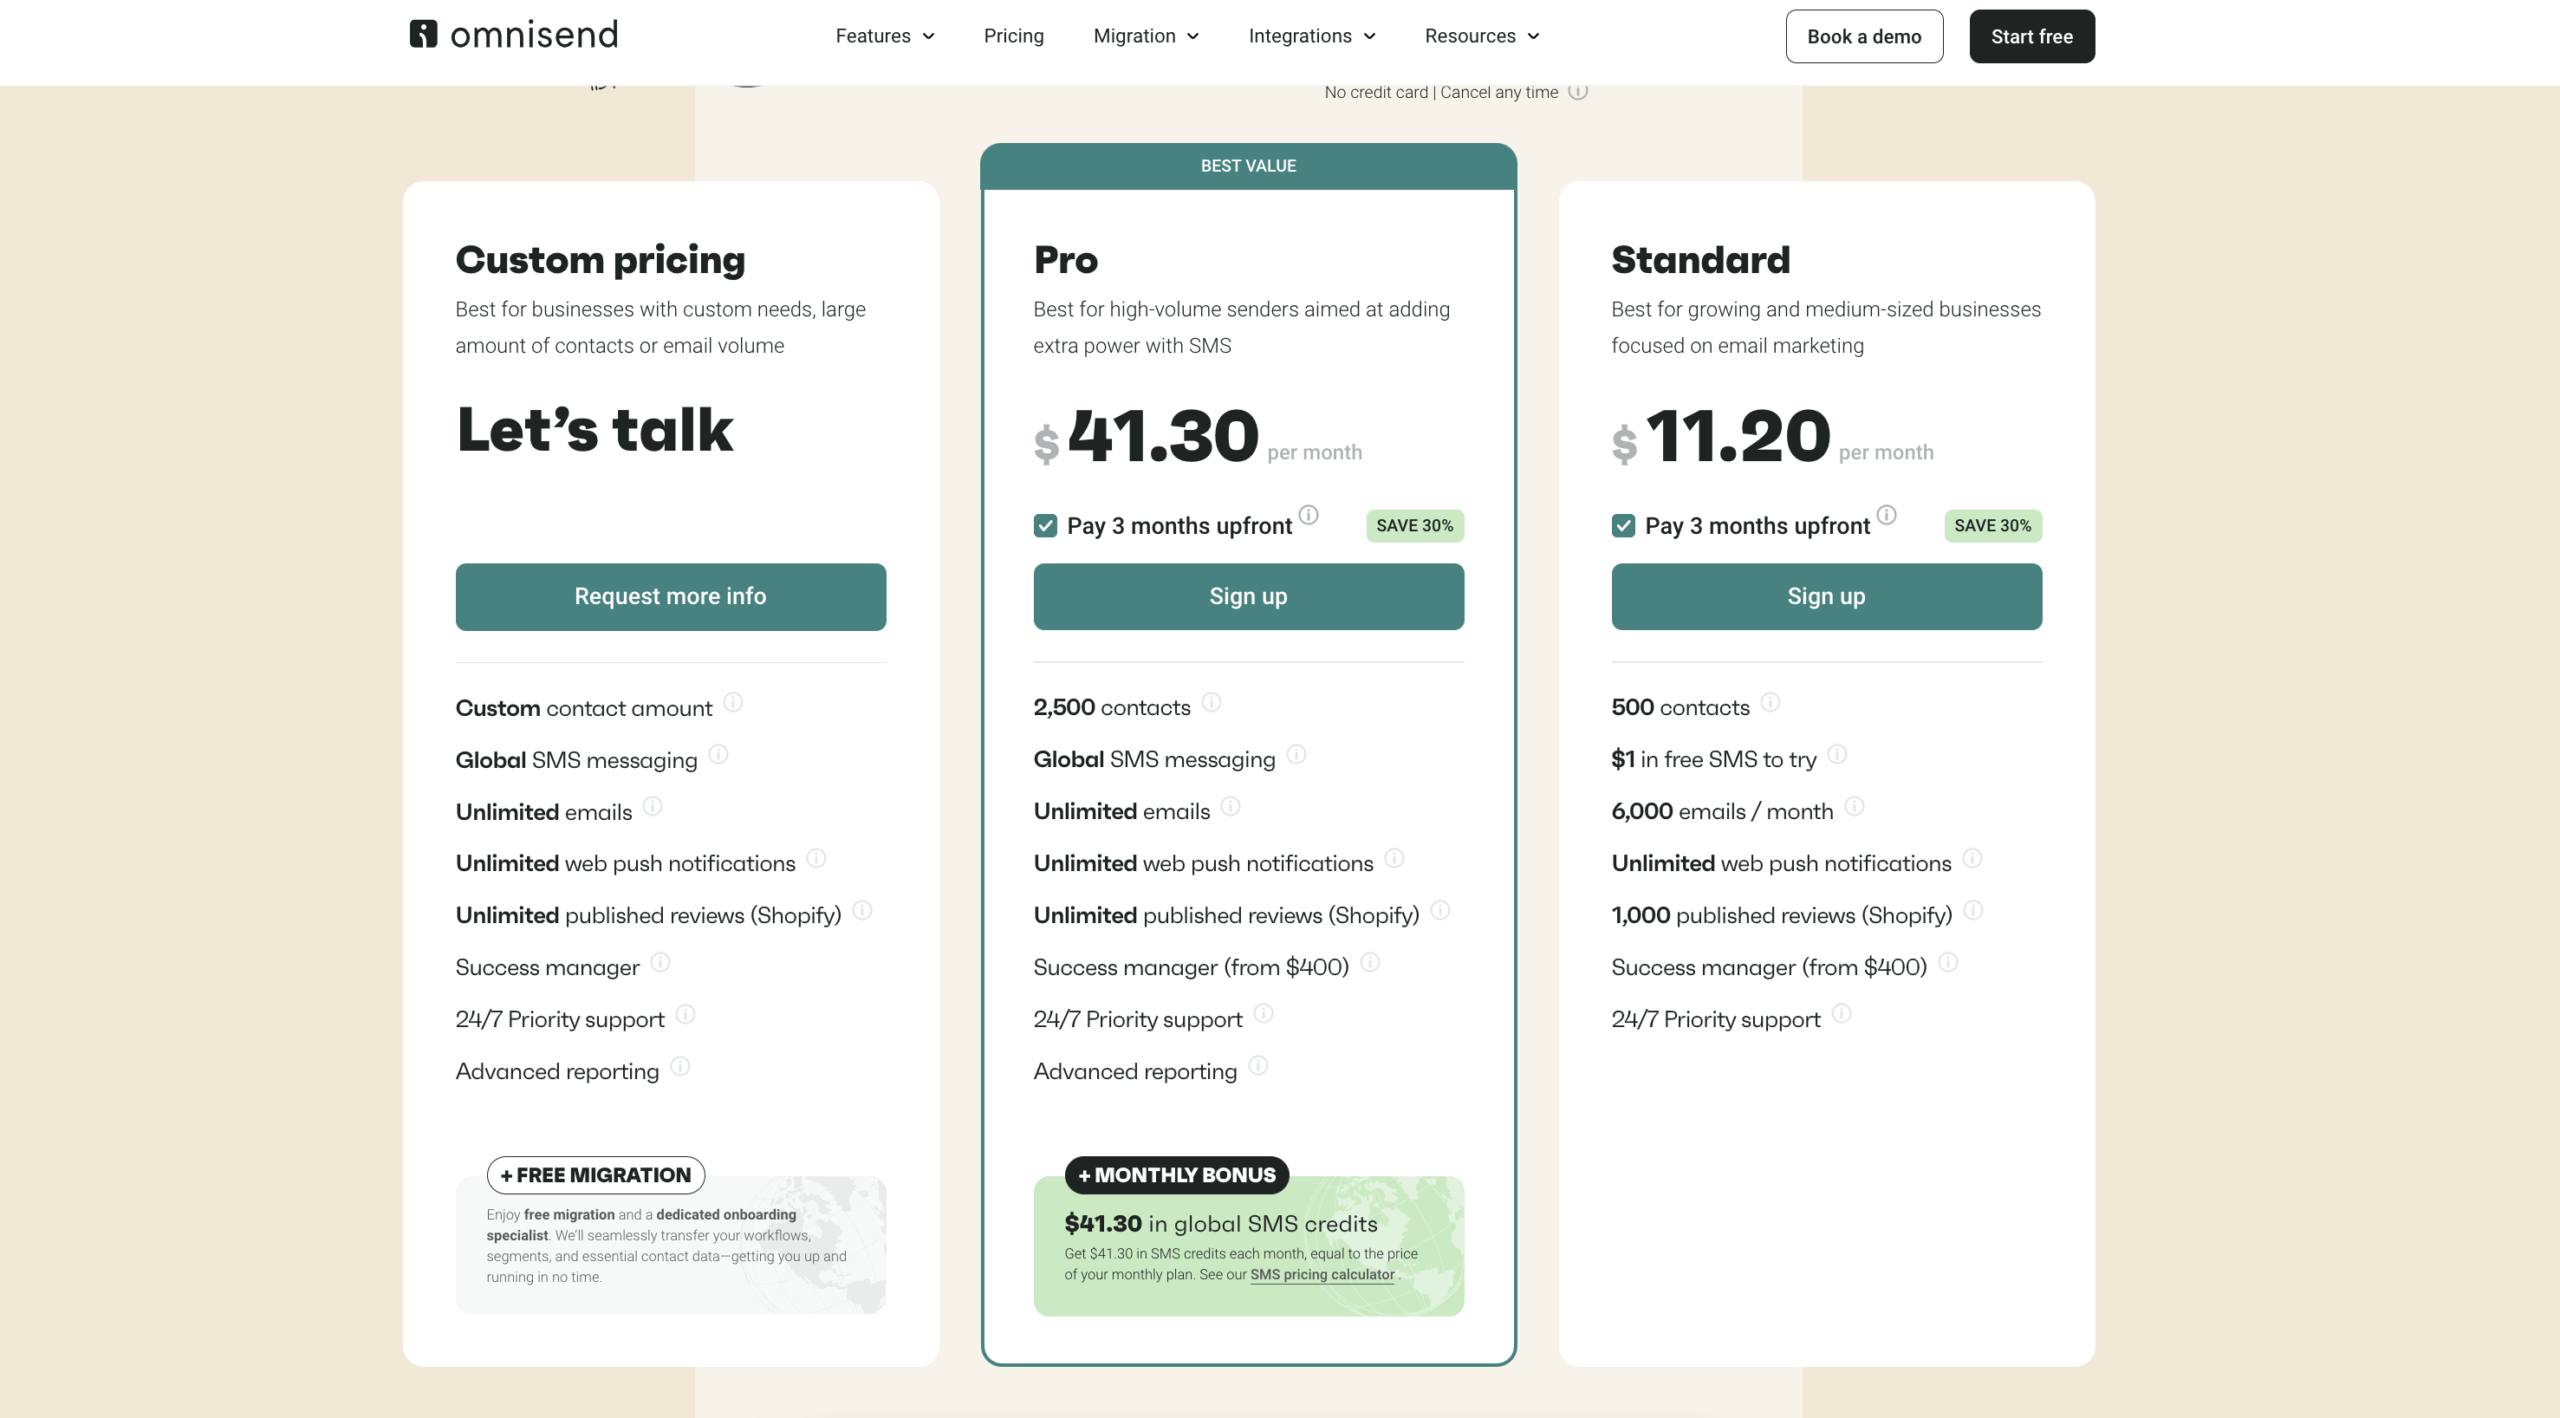
Task: Click the Omnisend logo
Action: (514, 35)
